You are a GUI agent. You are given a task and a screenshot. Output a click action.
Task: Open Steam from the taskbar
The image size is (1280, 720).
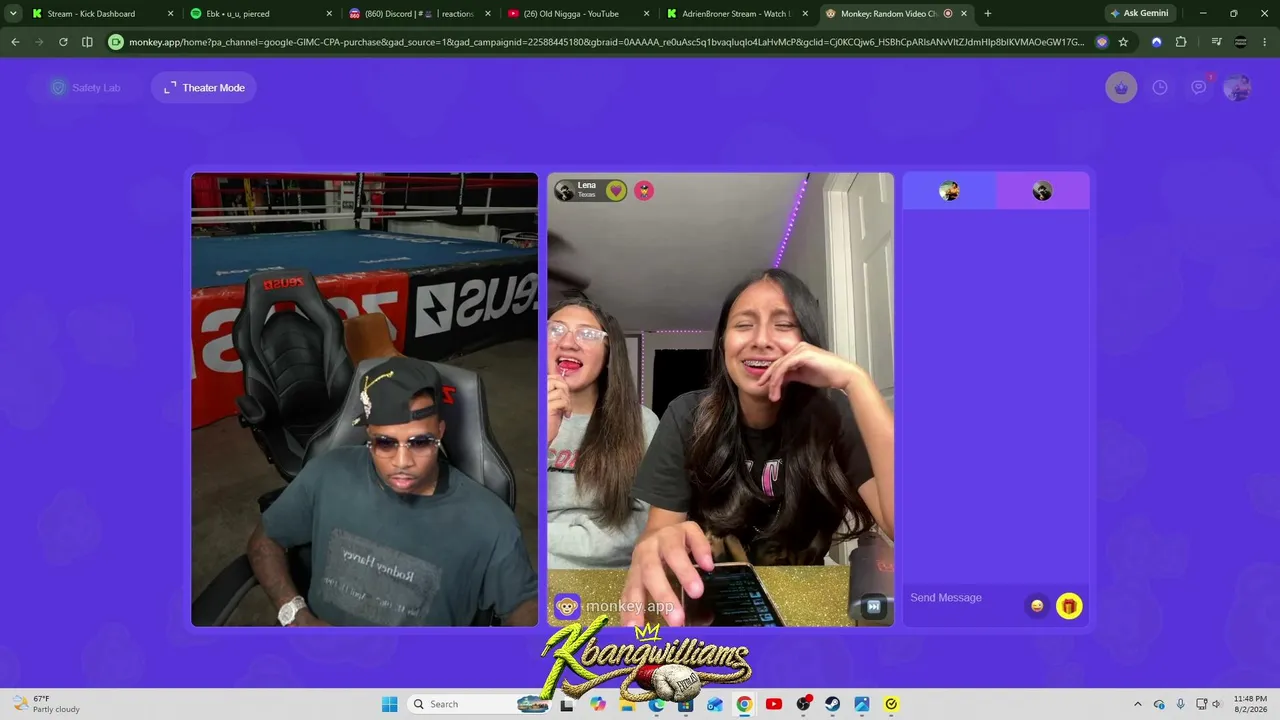(x=832, y=704)
